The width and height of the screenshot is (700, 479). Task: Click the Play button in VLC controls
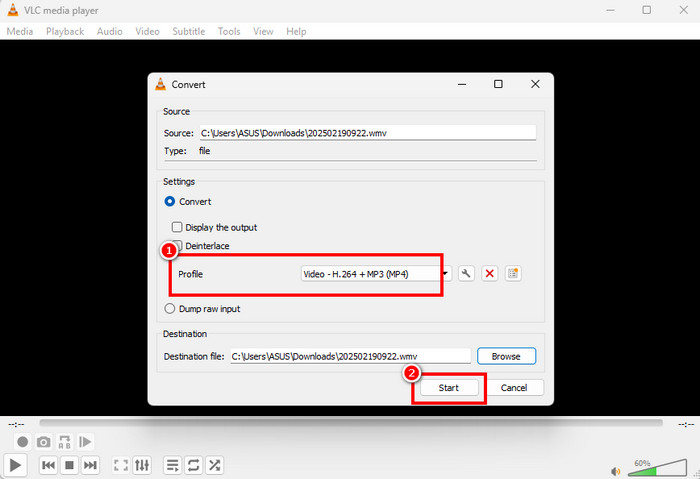pos(15,465)
